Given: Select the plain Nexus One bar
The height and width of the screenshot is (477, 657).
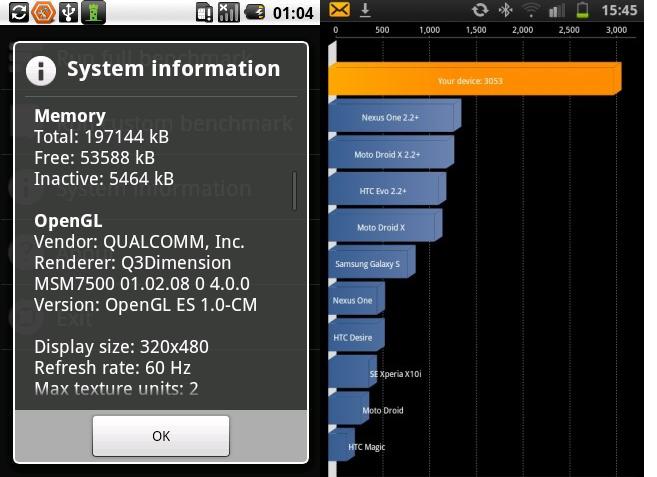Looking at the screenshot, I should pyautogui.click(x=357, y=298).
